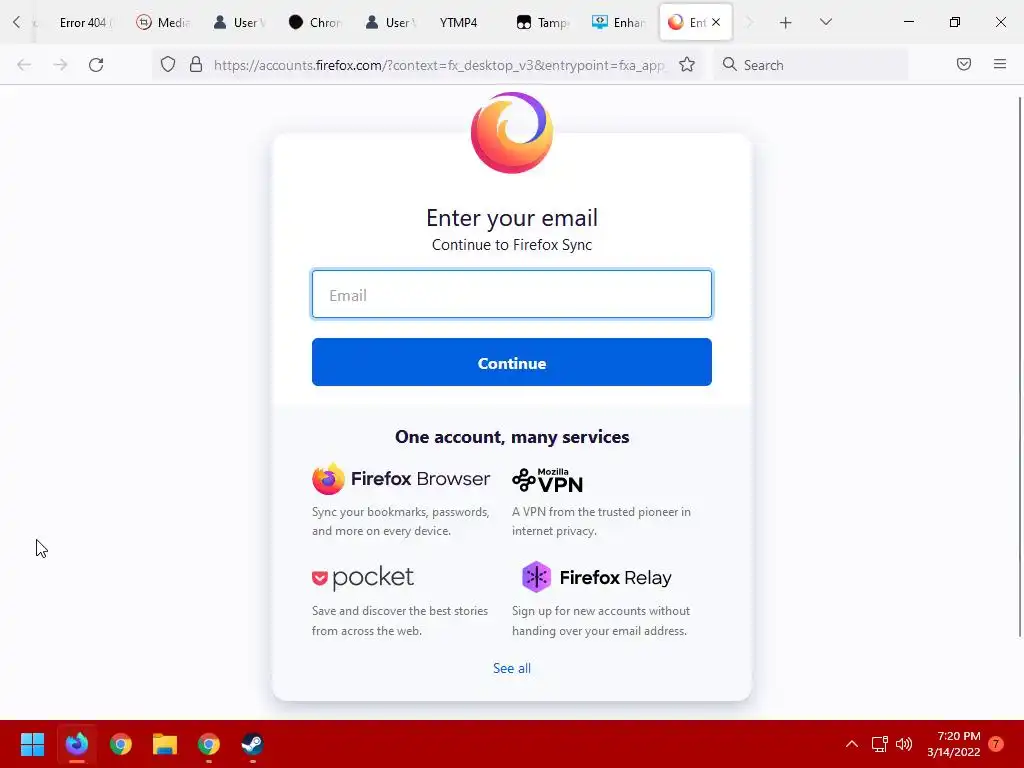Click the Search box in the toolbar
The height and width of the screenshot is (768, 1024).
click(x=810, y=65)
